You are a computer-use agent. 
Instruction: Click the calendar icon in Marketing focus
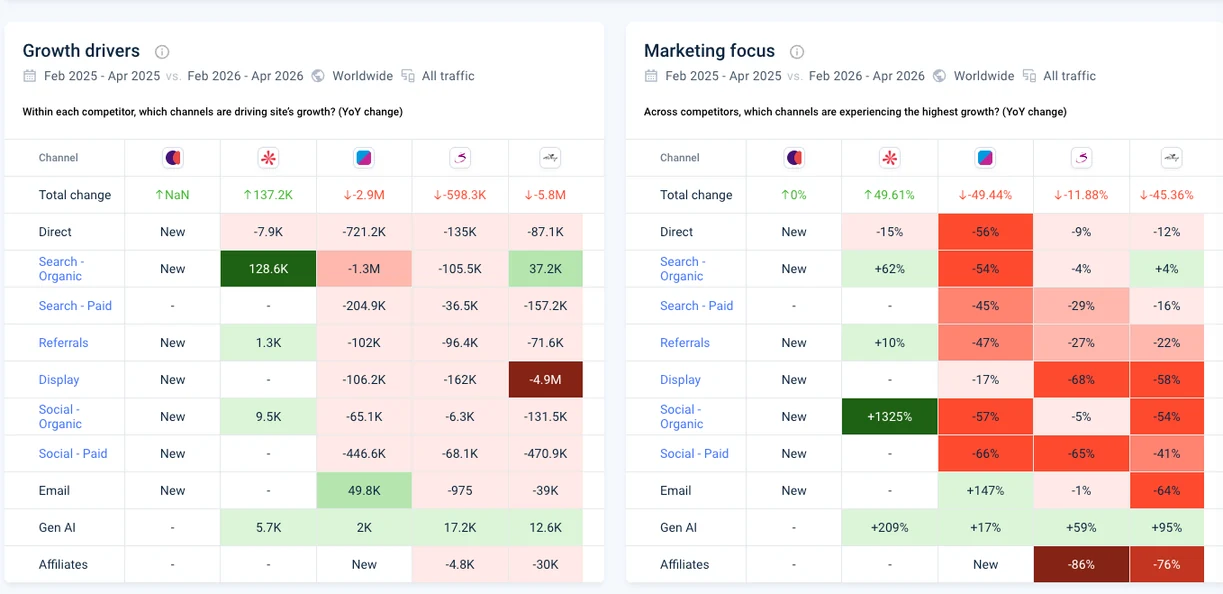click(x=651, y=76)
